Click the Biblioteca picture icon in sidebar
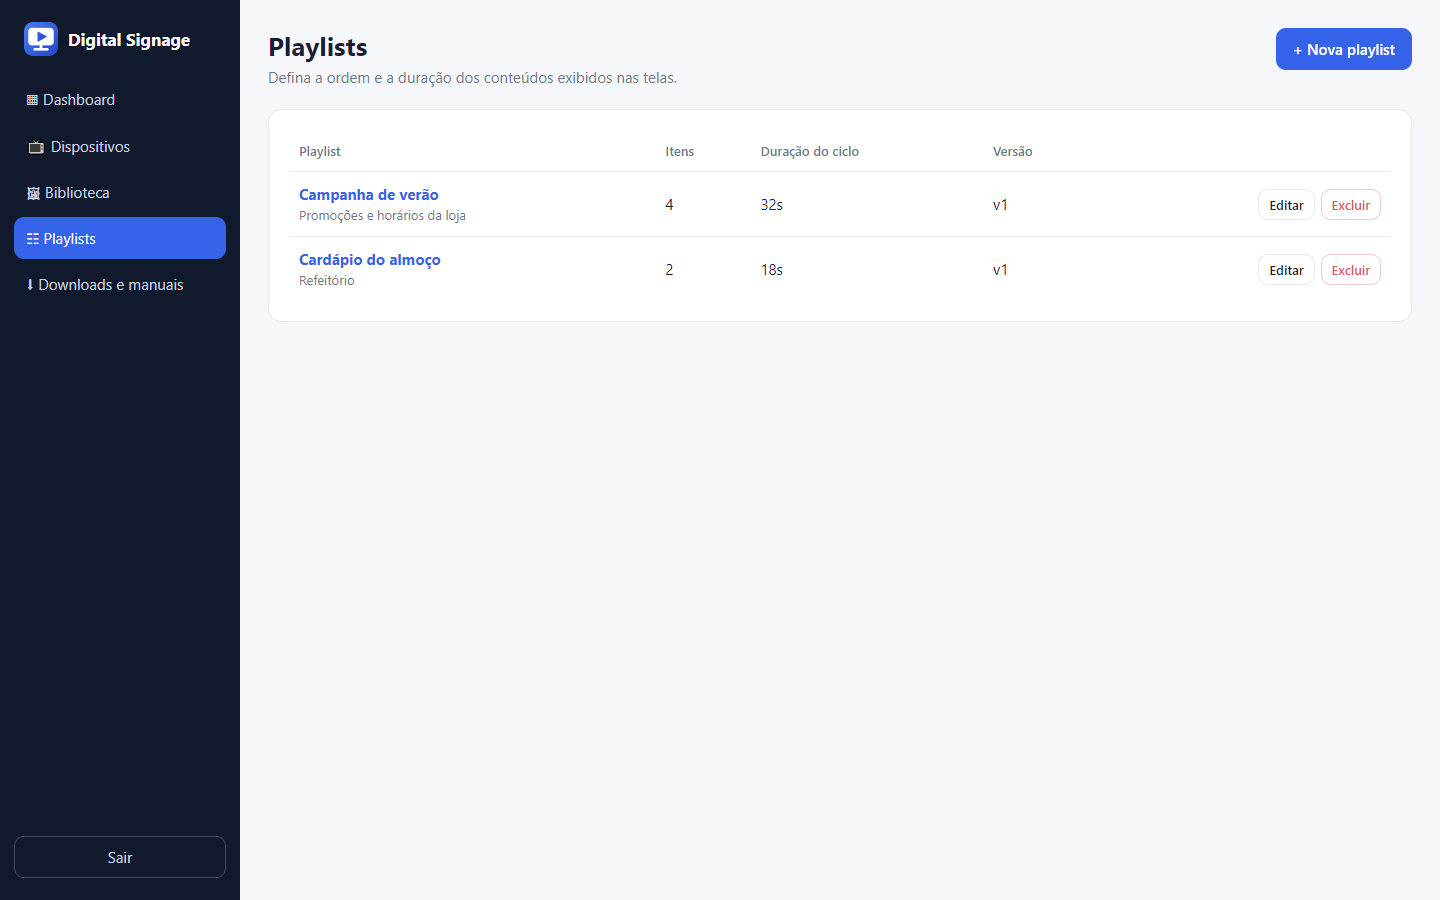The height and width of the screenshot is (900, 1440). (33, 193)
